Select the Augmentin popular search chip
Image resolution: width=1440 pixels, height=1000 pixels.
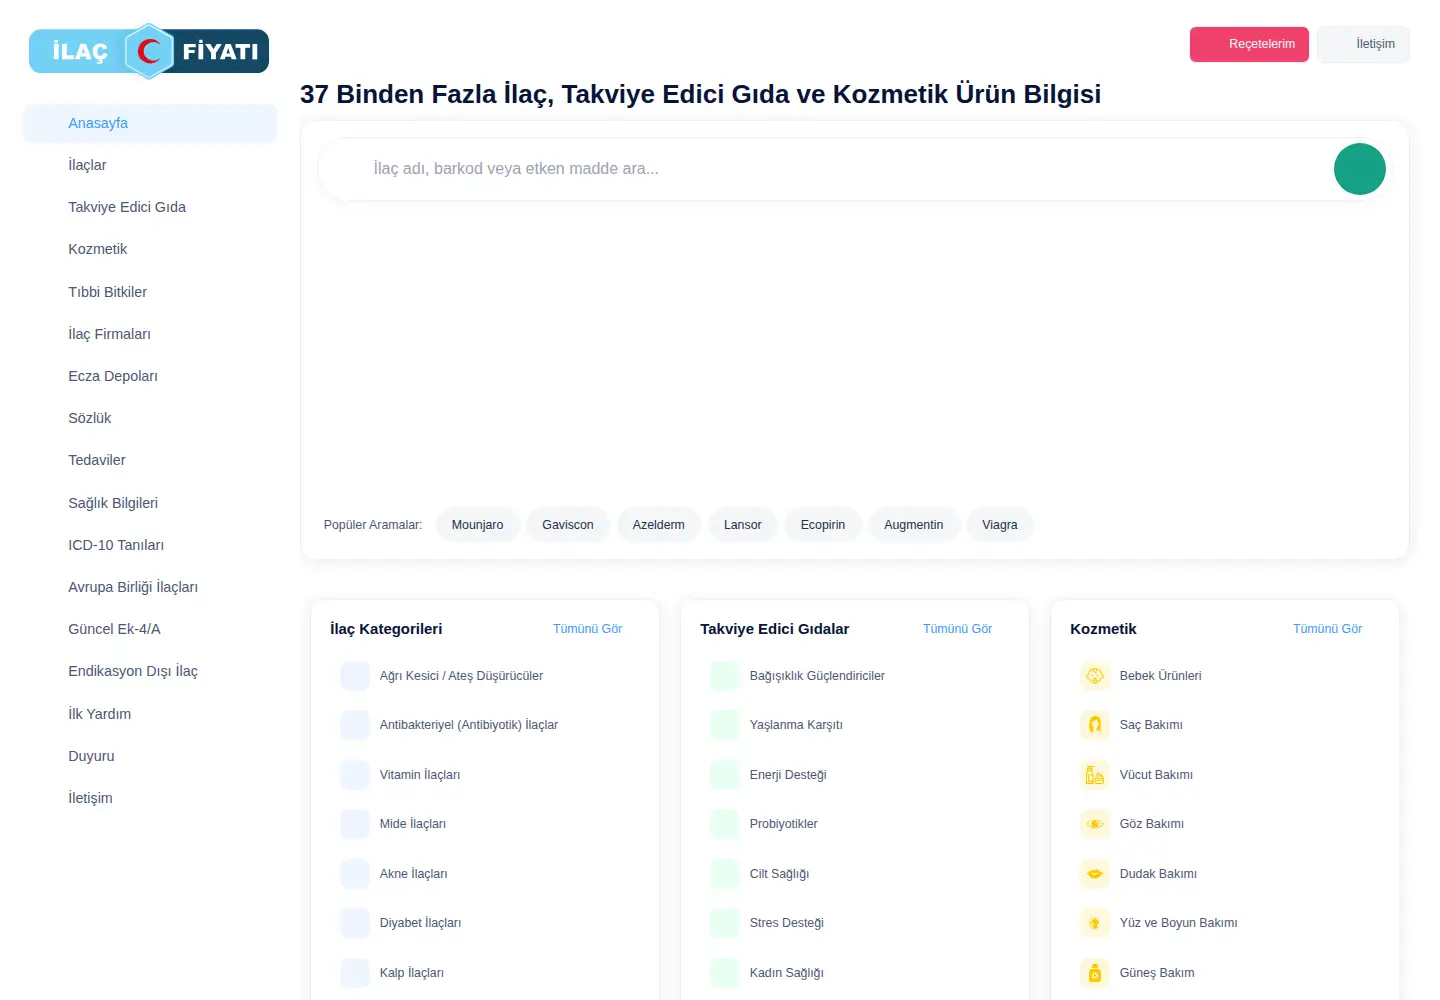coord(914,525)
